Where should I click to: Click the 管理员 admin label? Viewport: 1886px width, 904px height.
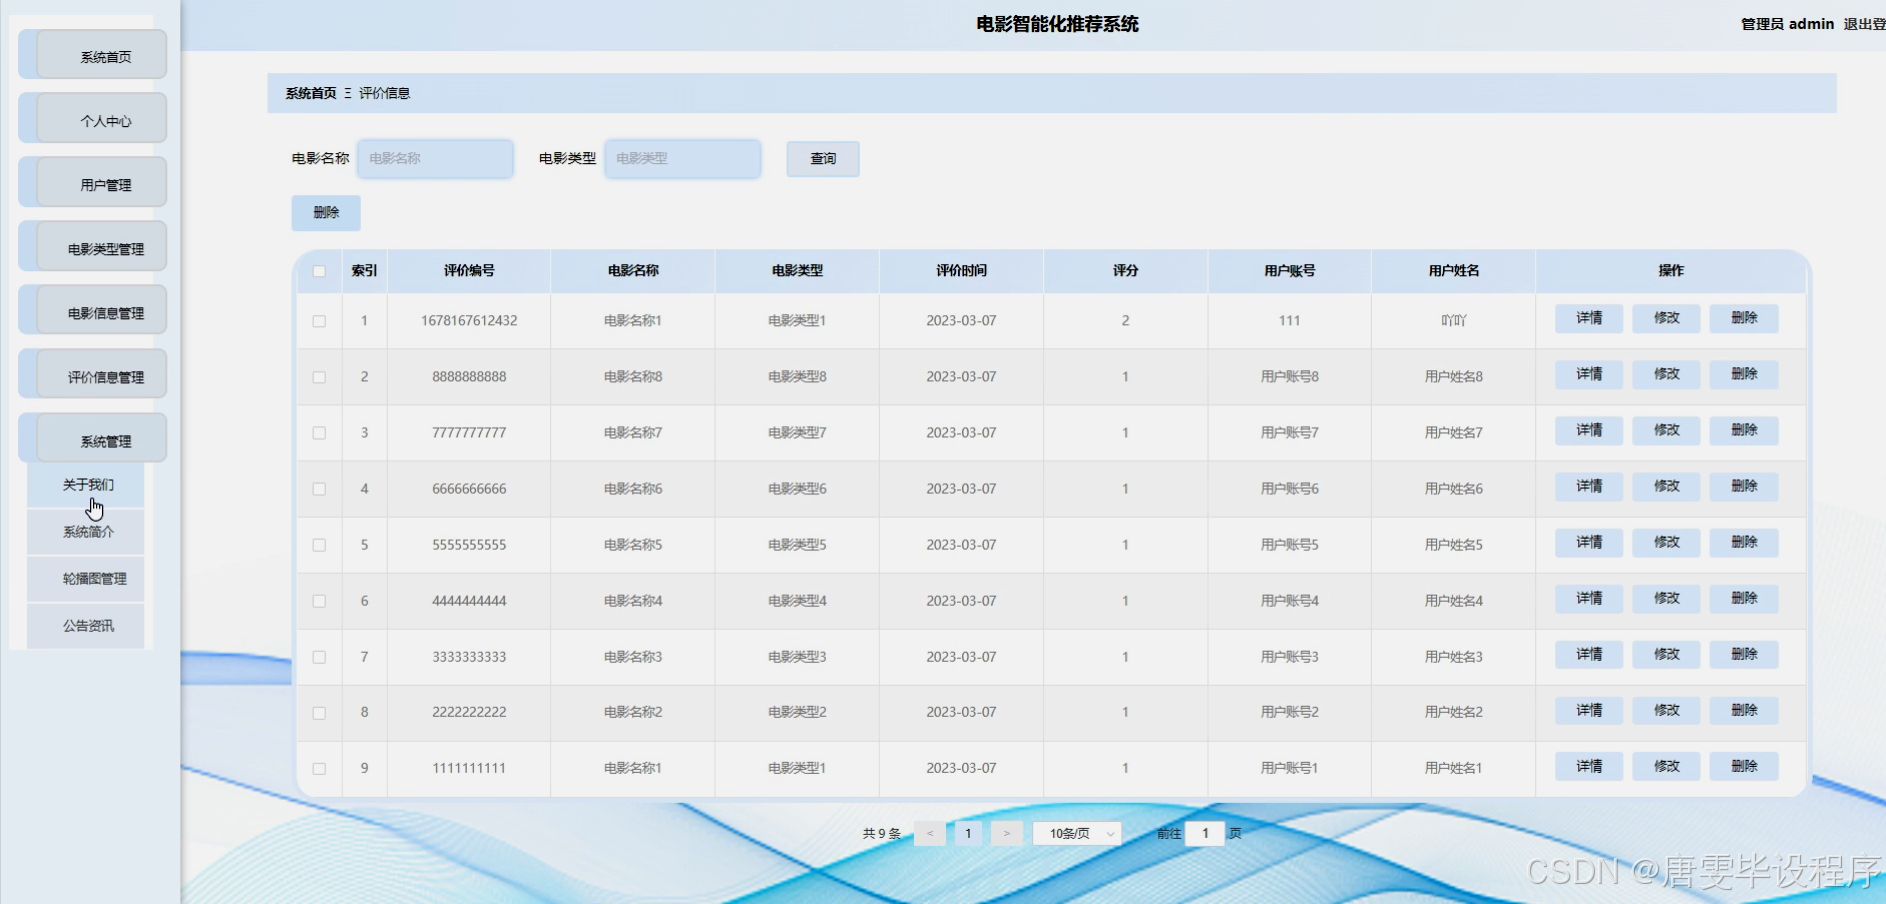(x=1787, y=24)
